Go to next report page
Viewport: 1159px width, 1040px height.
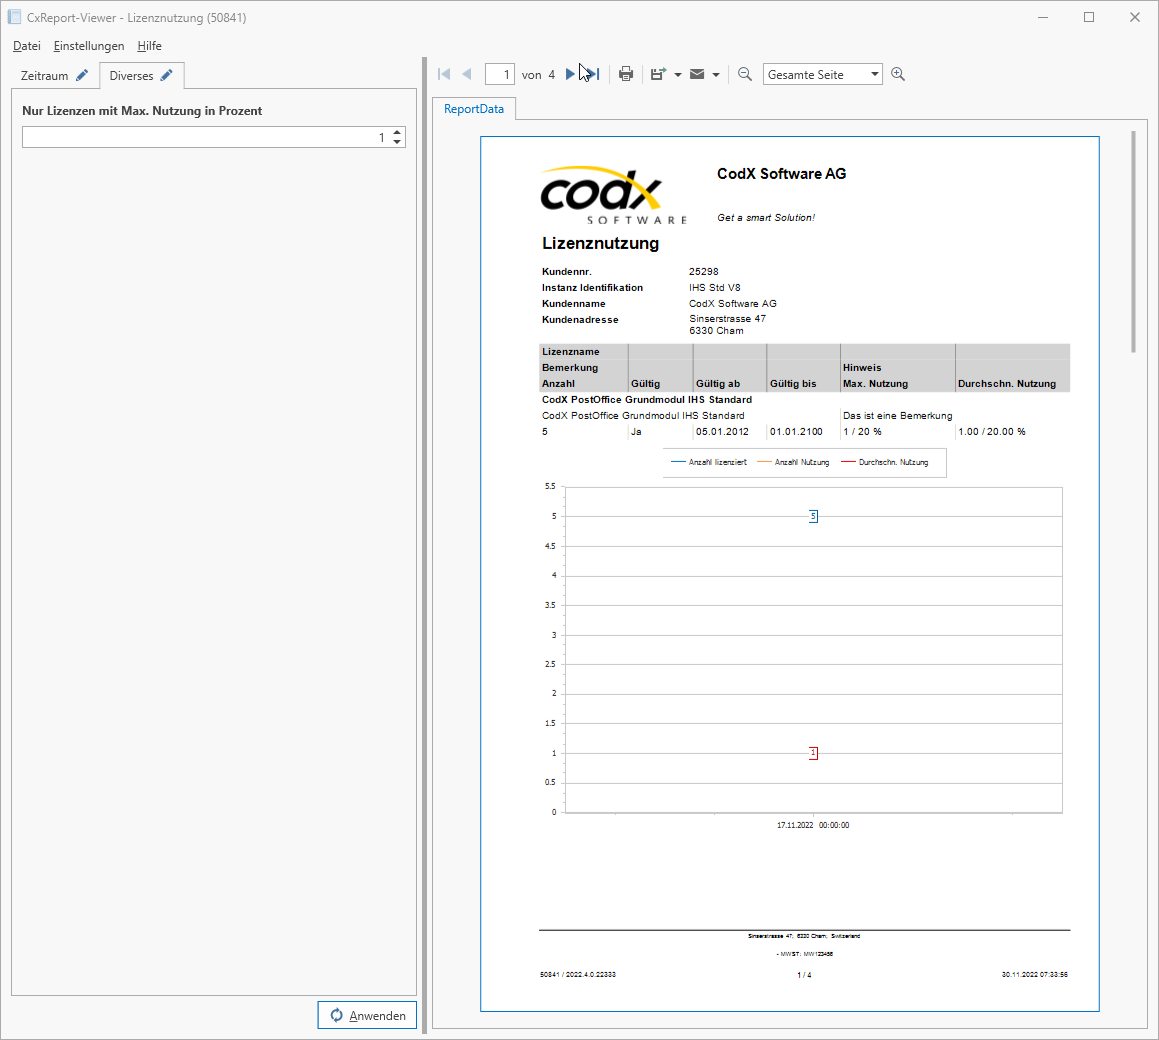[x=570, y=74]
